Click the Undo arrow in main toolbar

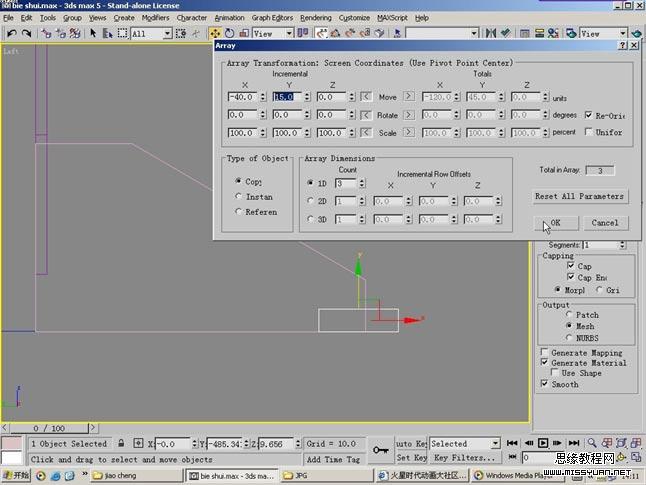(x=12, y=33)
